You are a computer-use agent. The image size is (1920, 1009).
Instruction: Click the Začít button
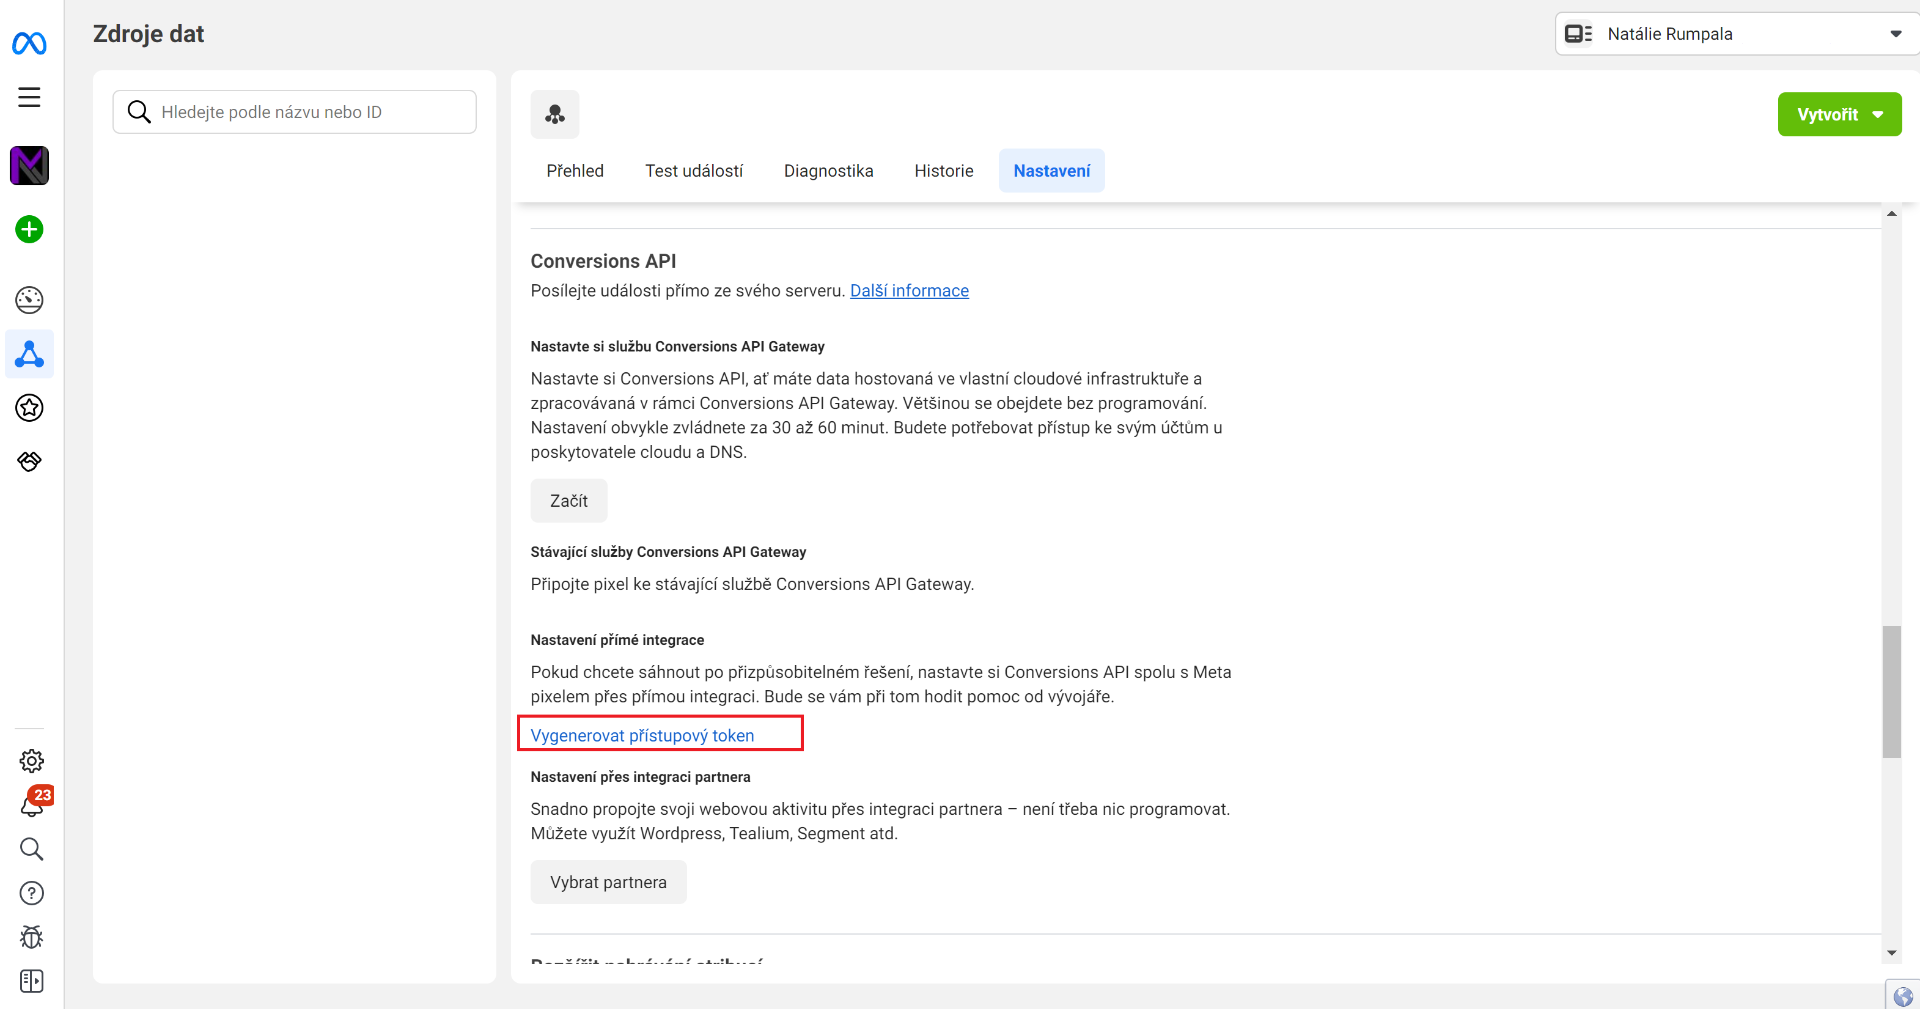569,501
